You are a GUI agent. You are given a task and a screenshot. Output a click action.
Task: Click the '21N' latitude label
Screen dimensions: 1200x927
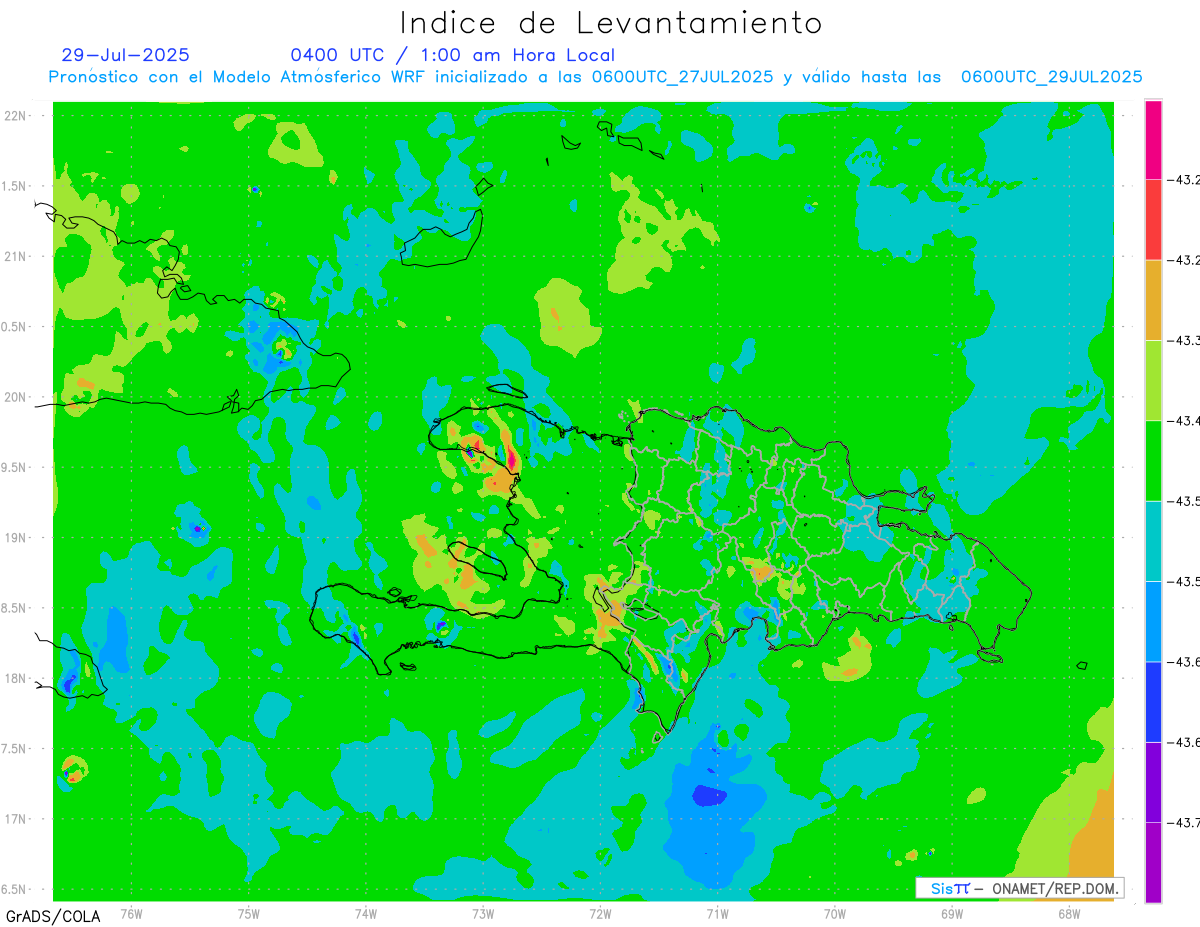coord(15,257)
